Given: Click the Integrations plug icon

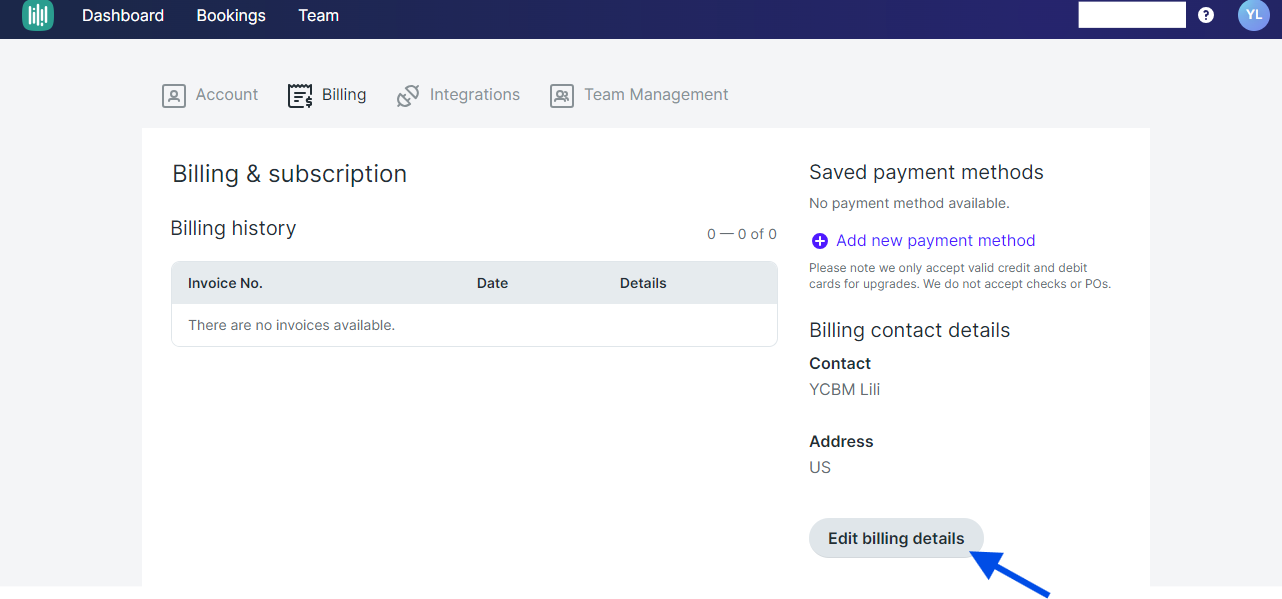Looking at the screenshot, I should coord(408,96).
